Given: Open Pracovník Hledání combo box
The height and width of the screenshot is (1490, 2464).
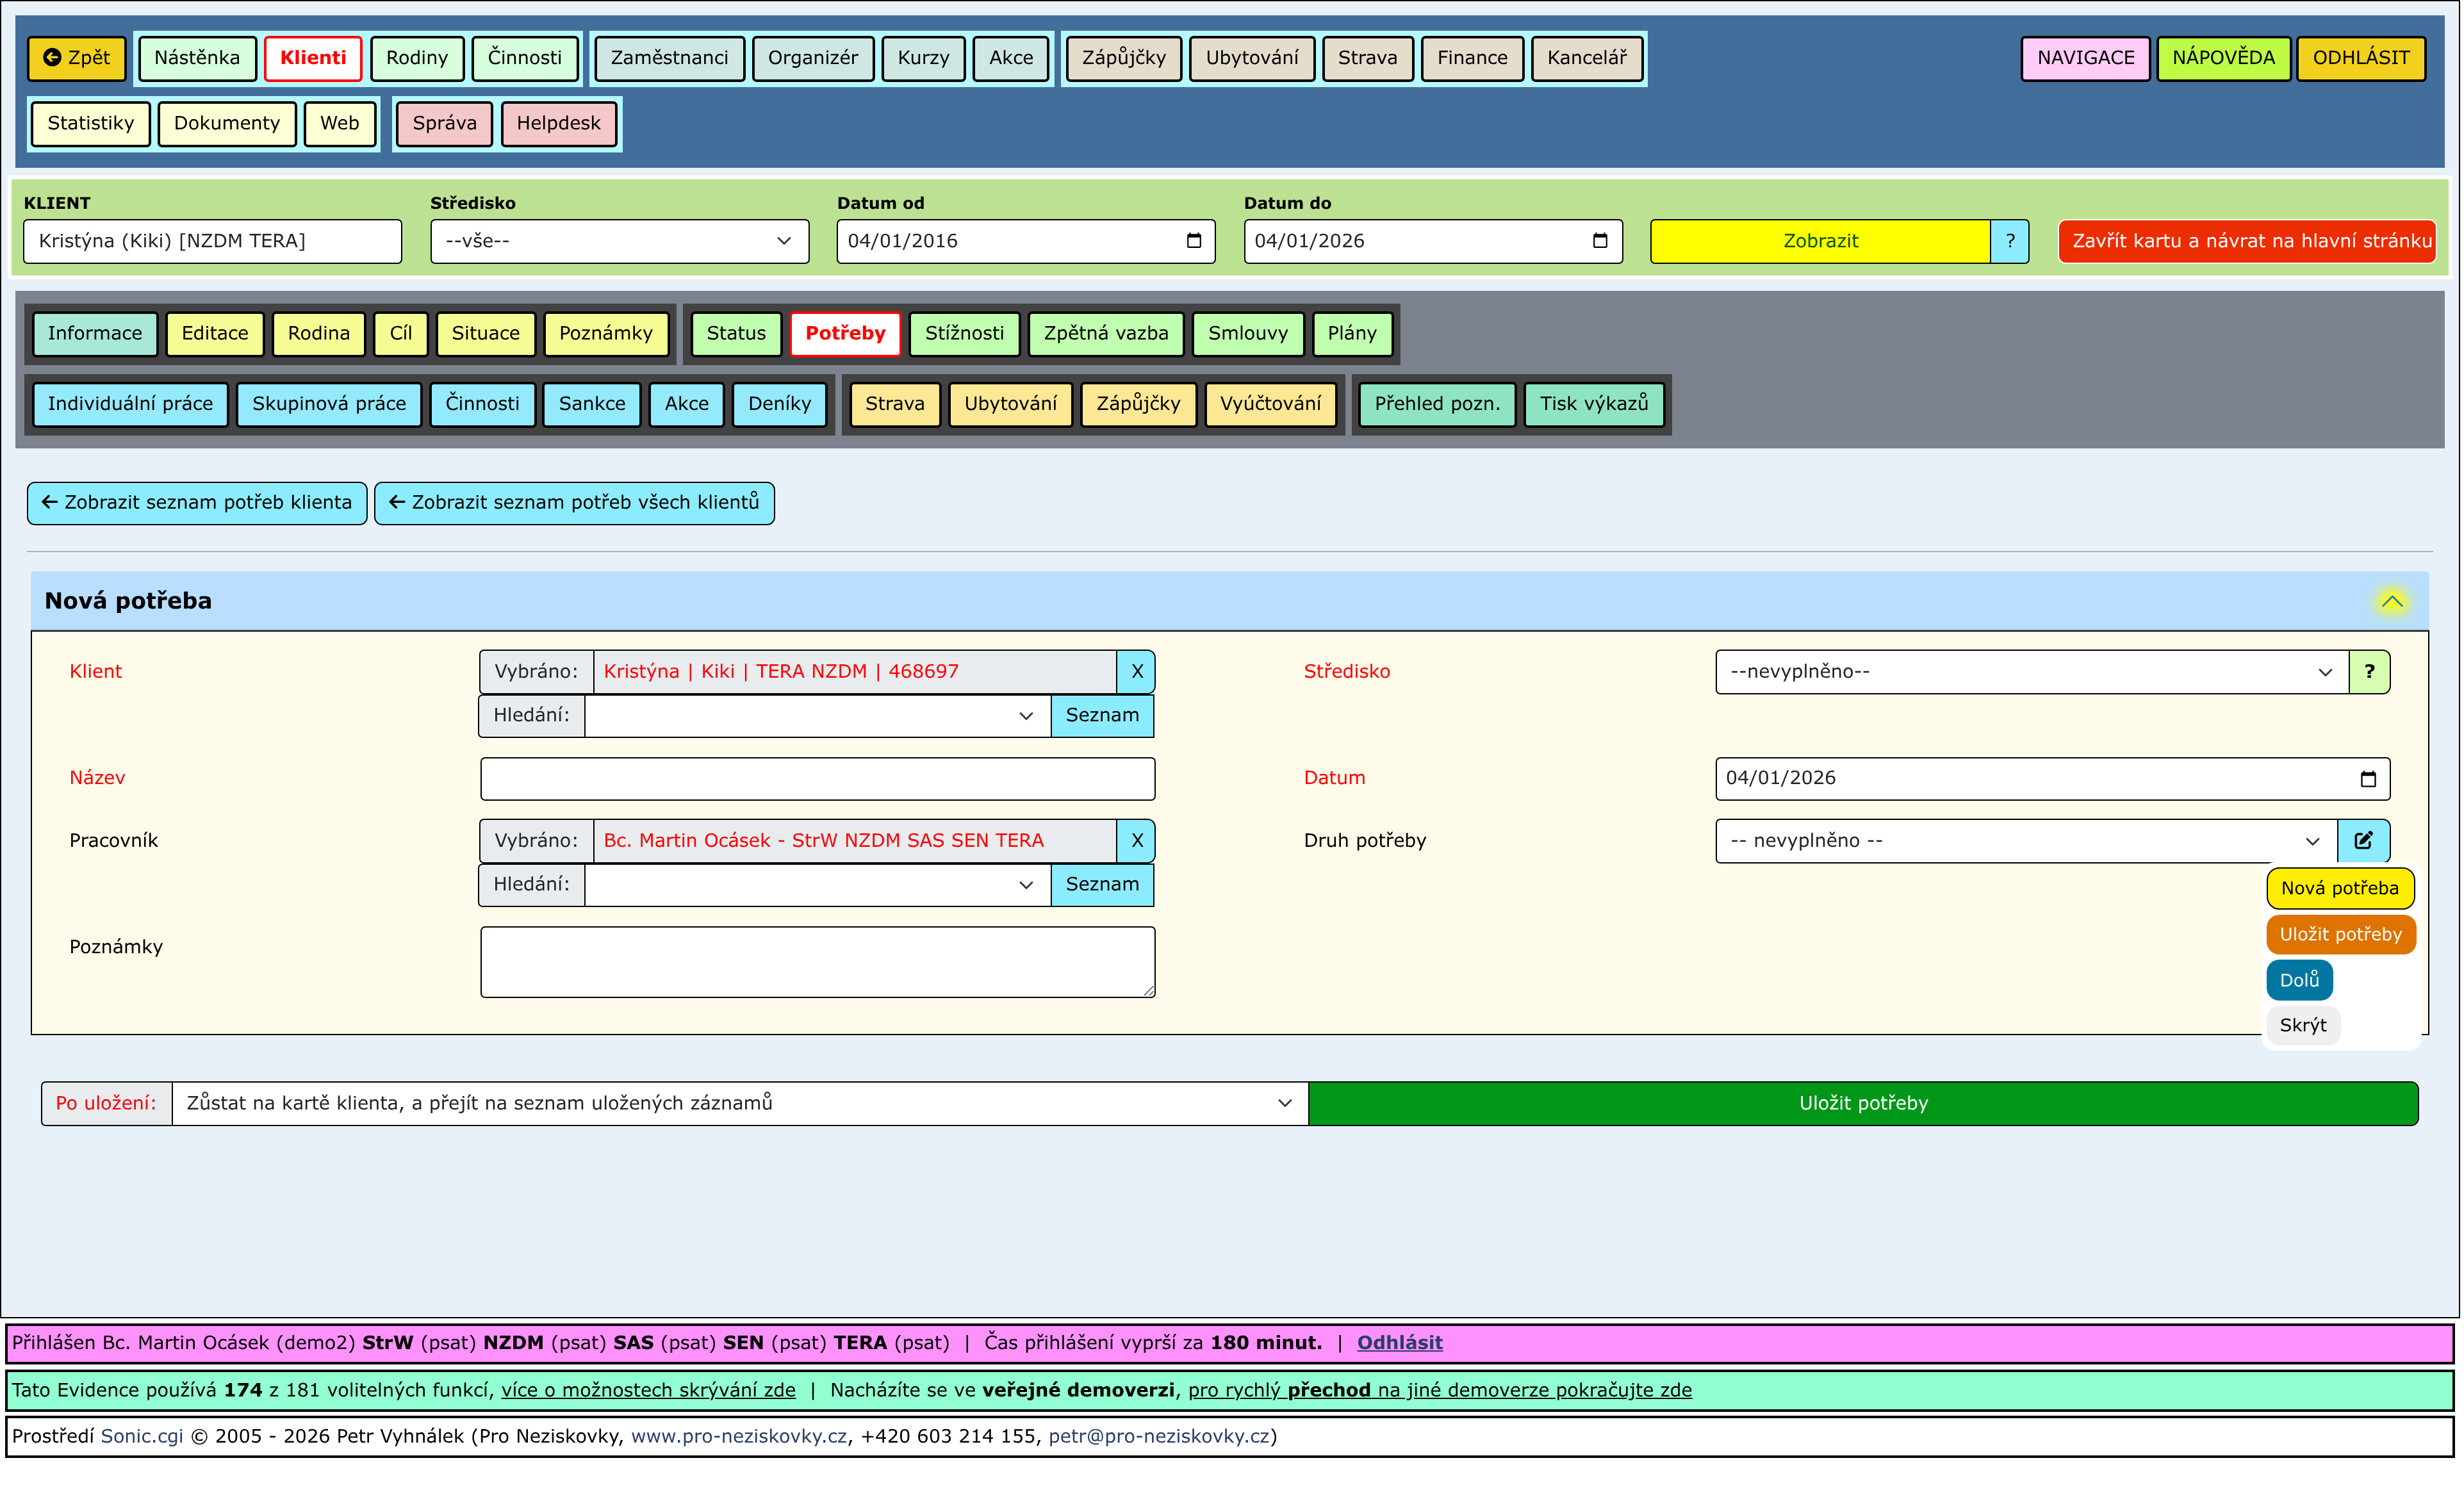Looking at the screenshot, I should 817,885.
